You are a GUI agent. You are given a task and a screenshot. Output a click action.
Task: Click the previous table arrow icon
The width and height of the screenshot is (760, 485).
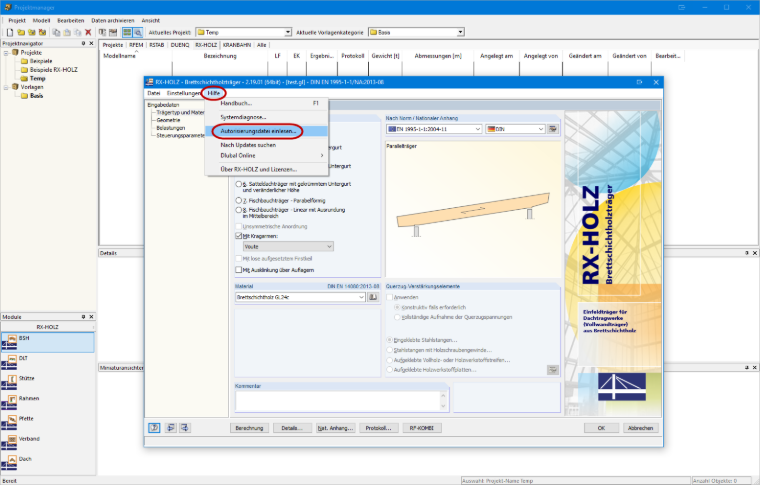(171, 428)
